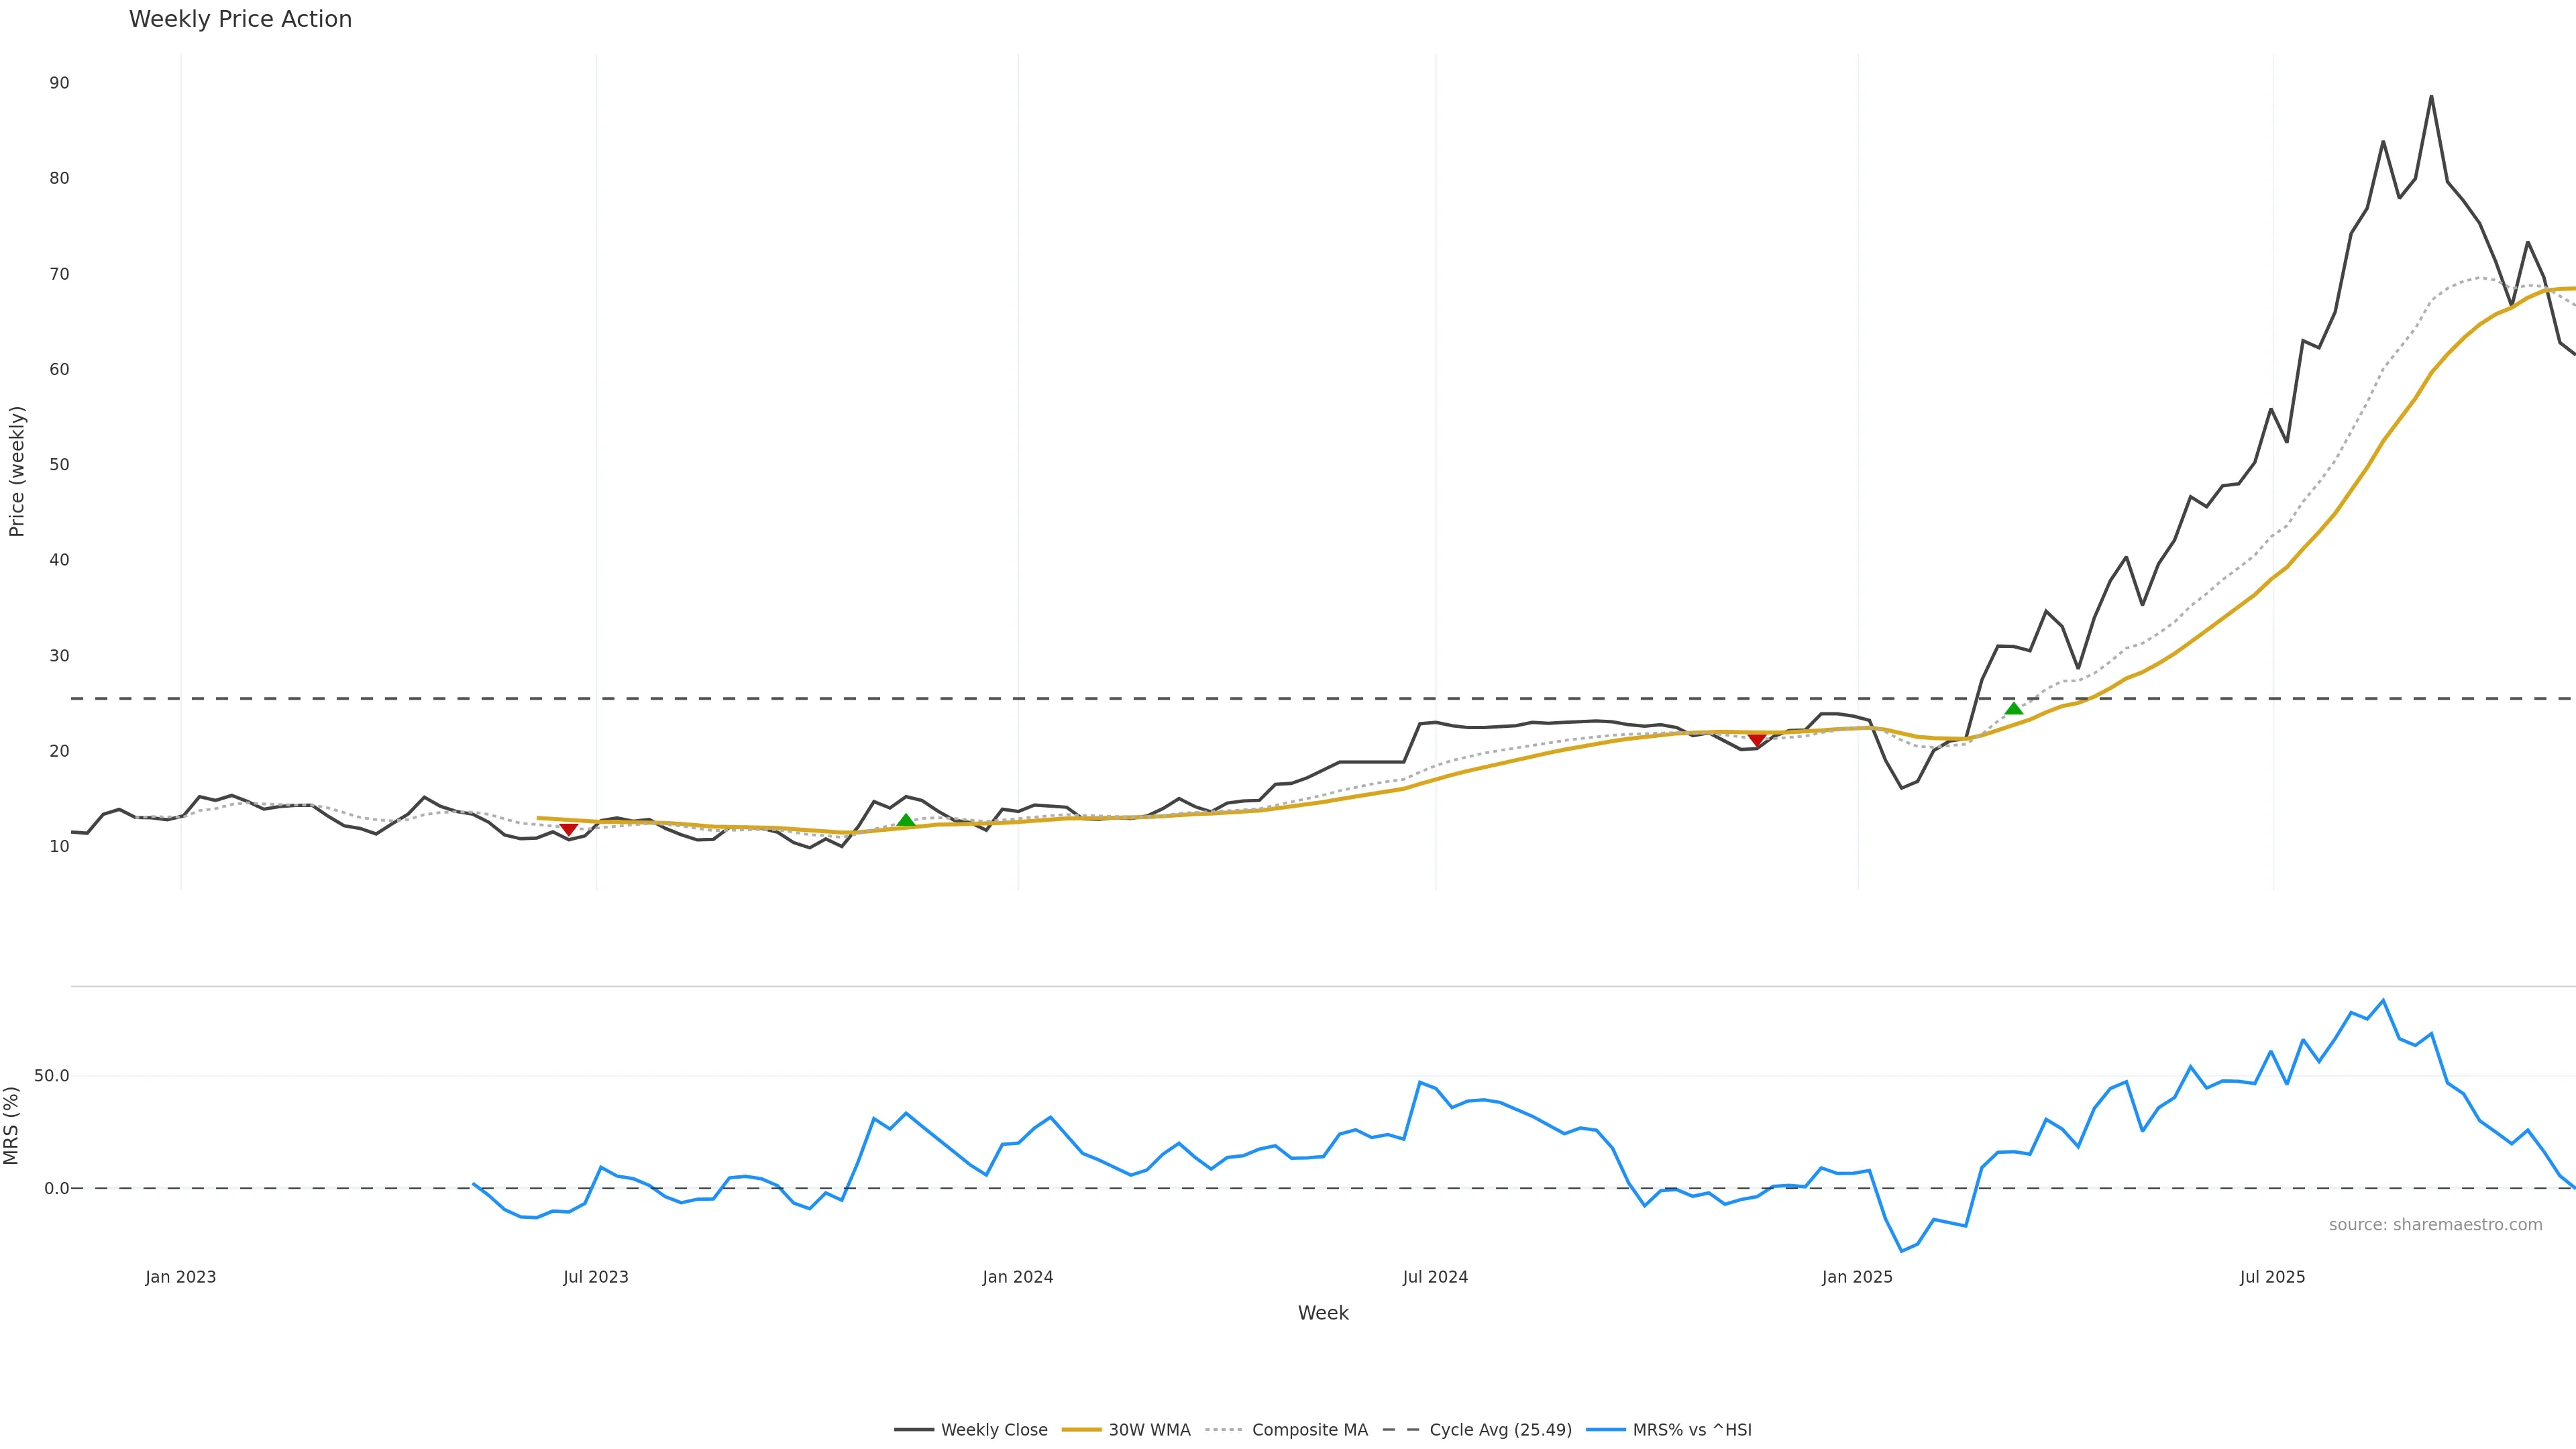Click the green up-triangle marker in early 2025
The image size is (2576, 1449).
pos(2014,709)
